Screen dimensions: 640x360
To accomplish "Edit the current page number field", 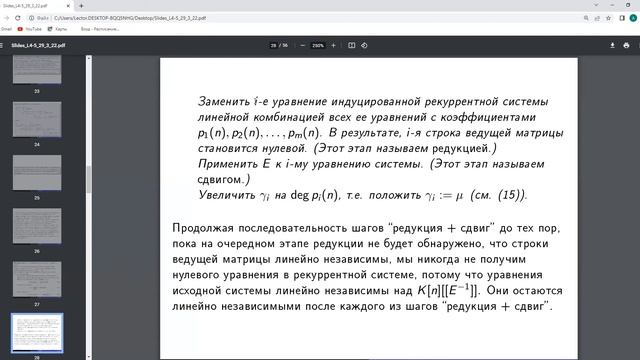I will tap(273, 45).
